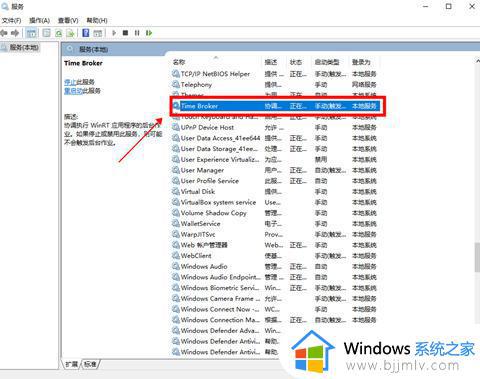480x379 pixels.
Task: Select the Volume Shadow Copy service name
Action: [213, 213]
